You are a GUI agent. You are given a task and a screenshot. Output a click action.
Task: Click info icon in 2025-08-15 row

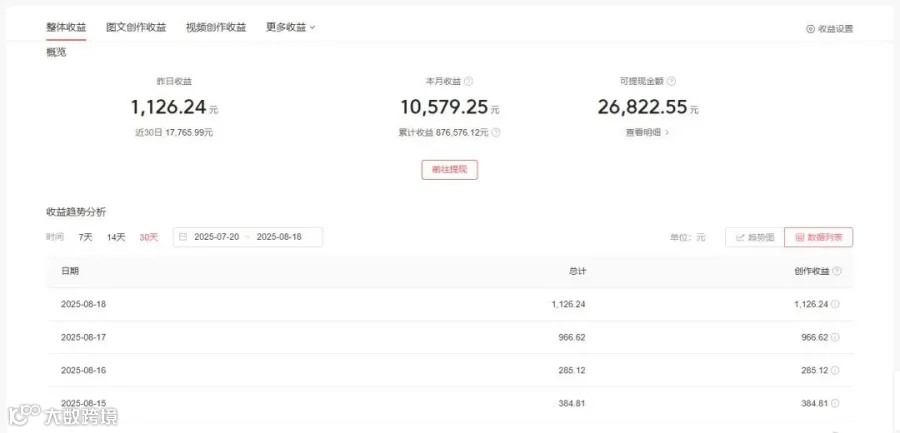pos(835,404)
